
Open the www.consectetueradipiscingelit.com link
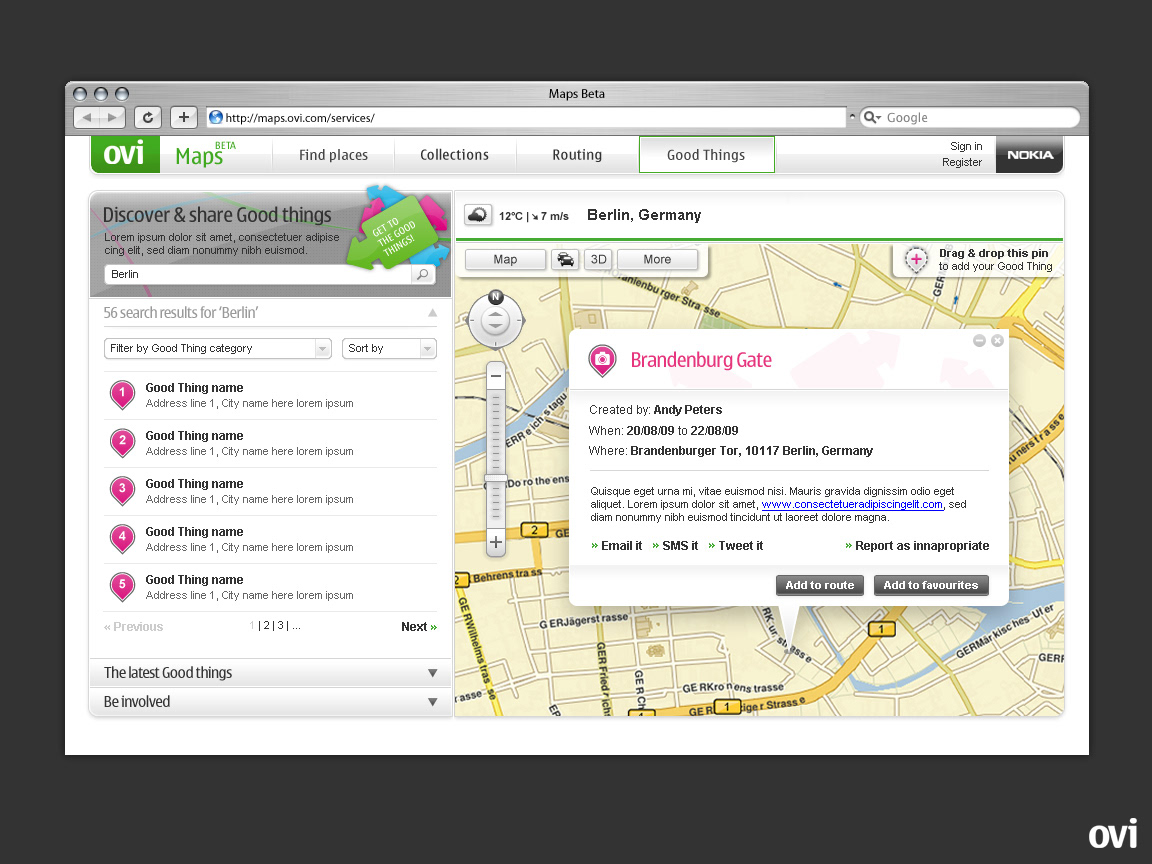point(852,505)
